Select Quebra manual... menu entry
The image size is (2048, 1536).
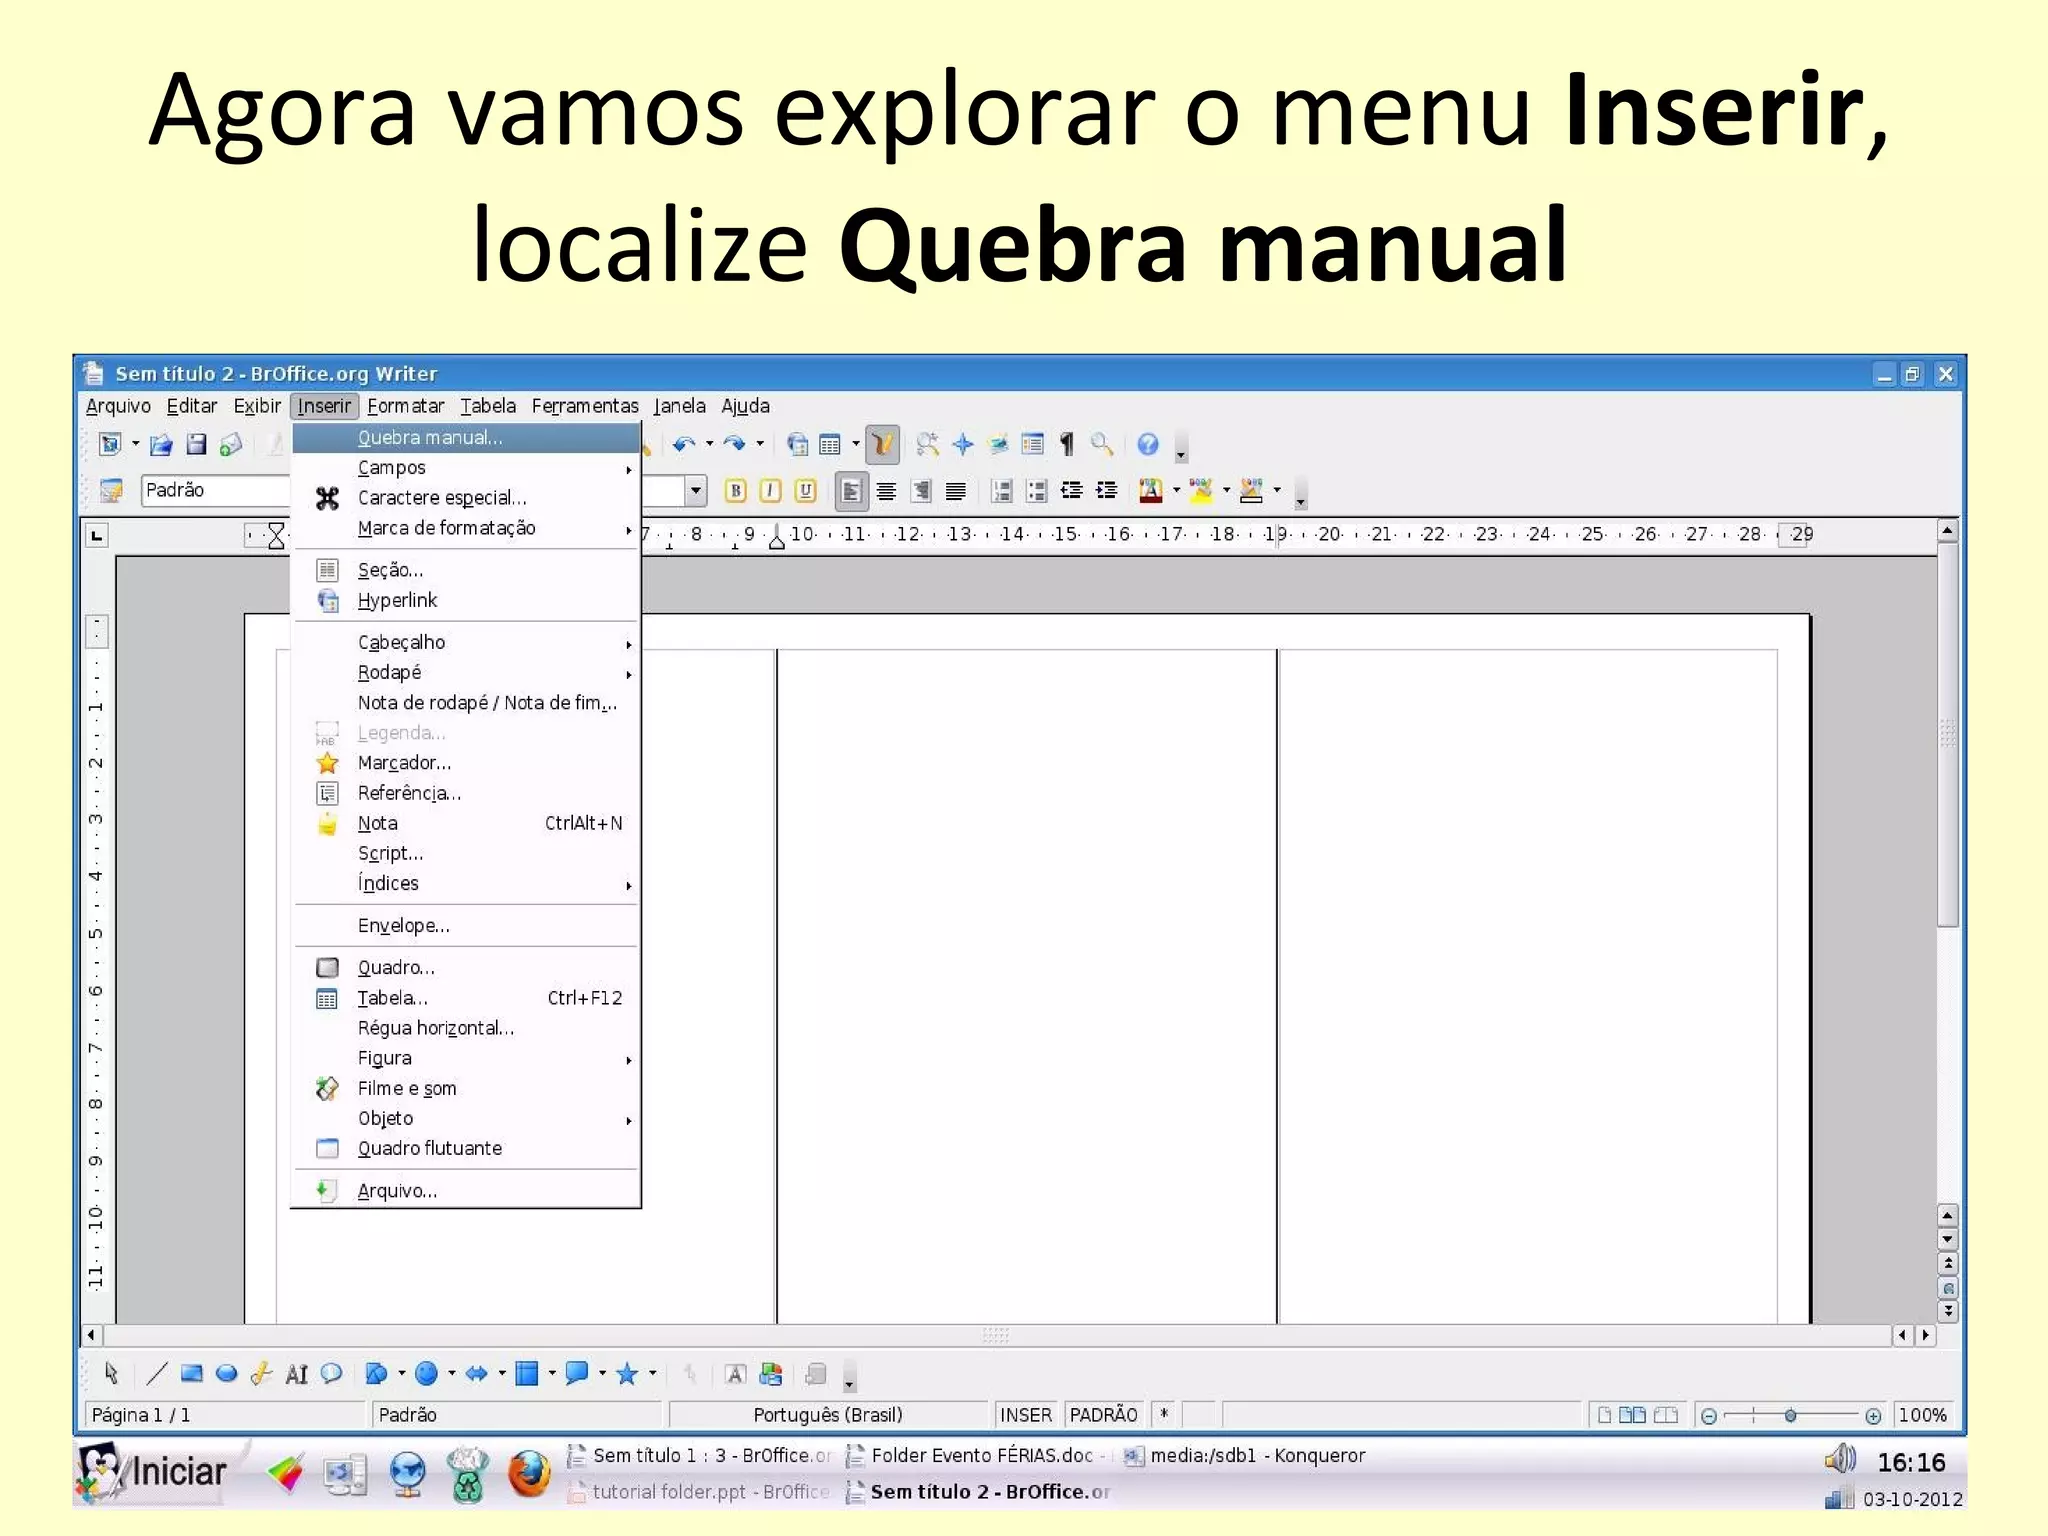466,437
